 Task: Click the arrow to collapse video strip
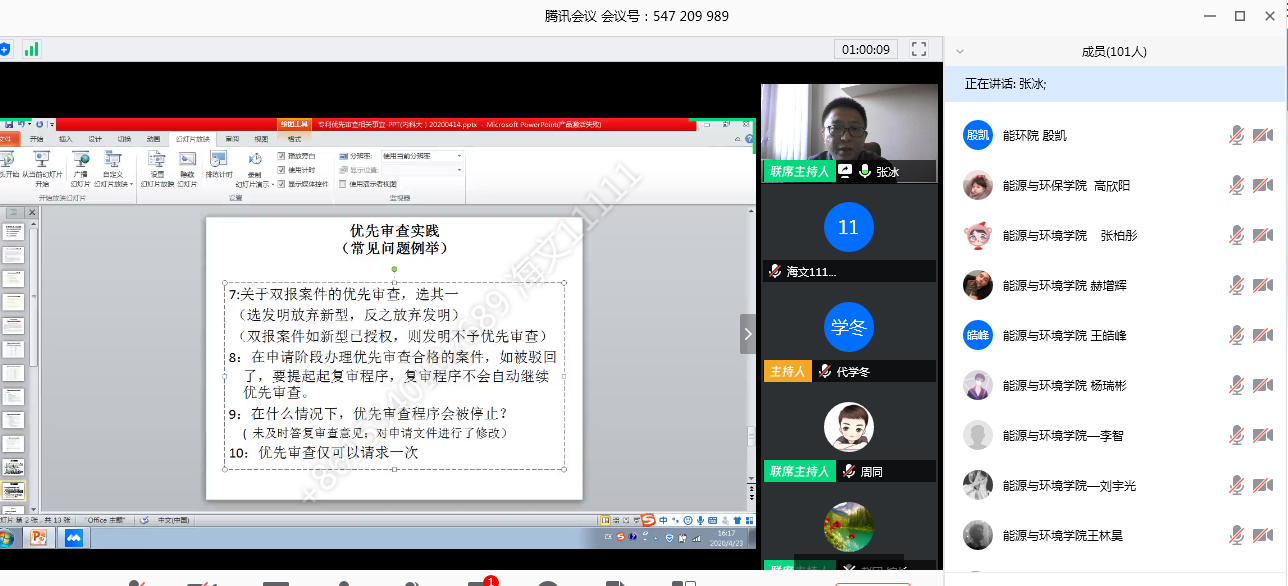pos(748,334)
